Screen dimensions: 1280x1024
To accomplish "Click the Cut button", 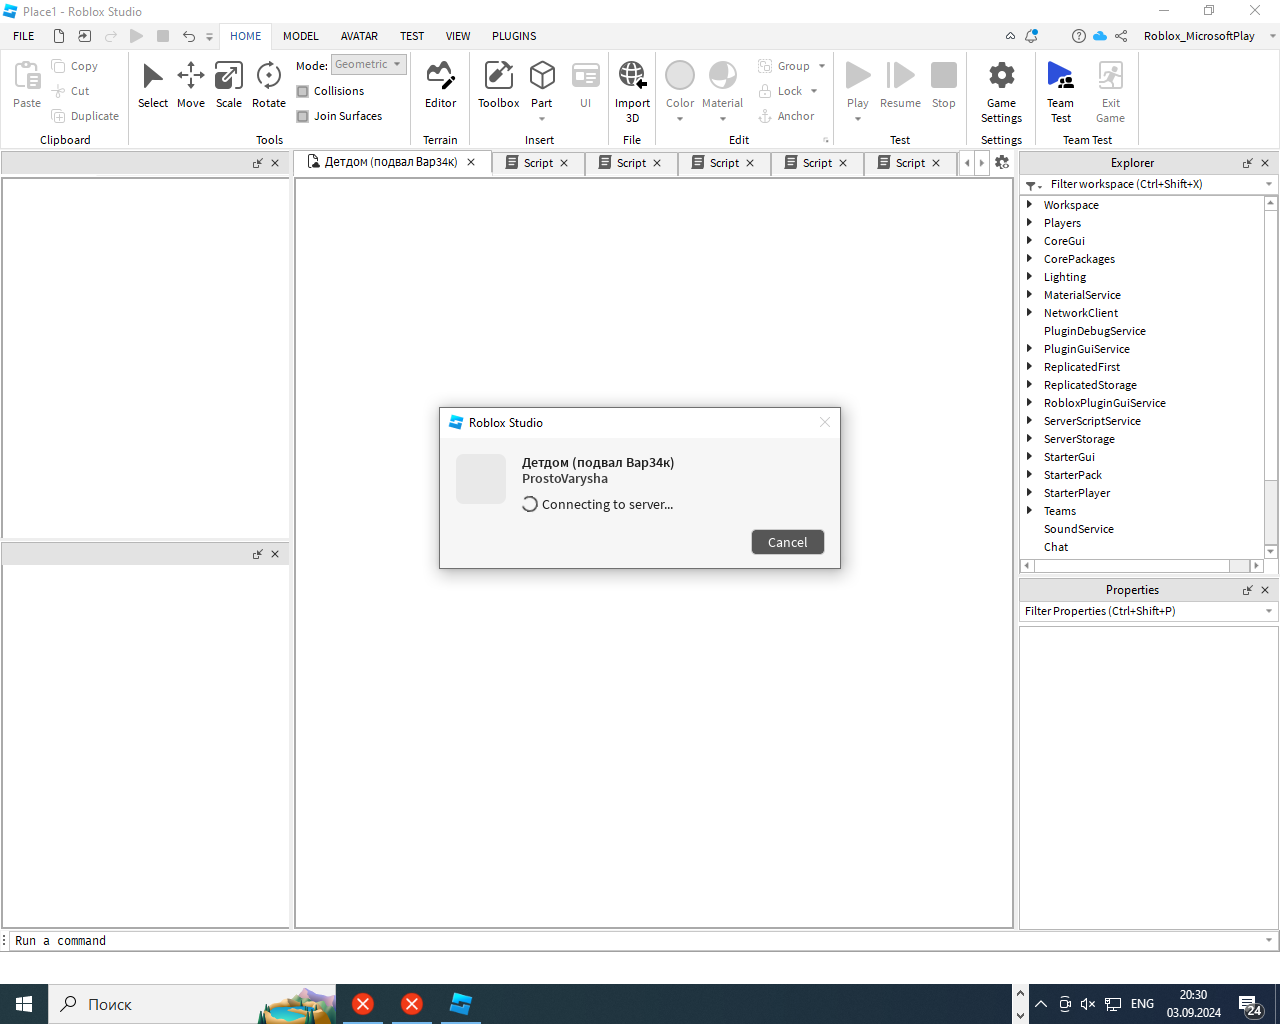I will click(71, 91).
